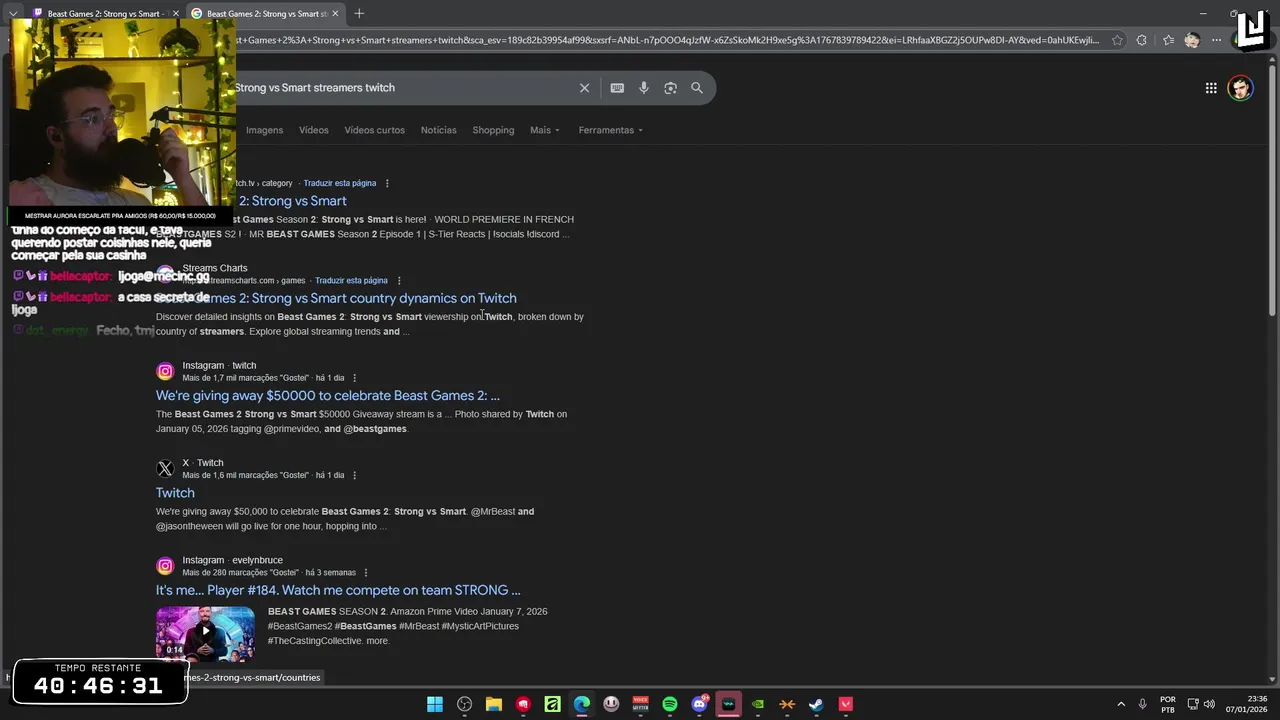
Task: Switch to the Notícias search tab
Action: click(x=439, y=130)
